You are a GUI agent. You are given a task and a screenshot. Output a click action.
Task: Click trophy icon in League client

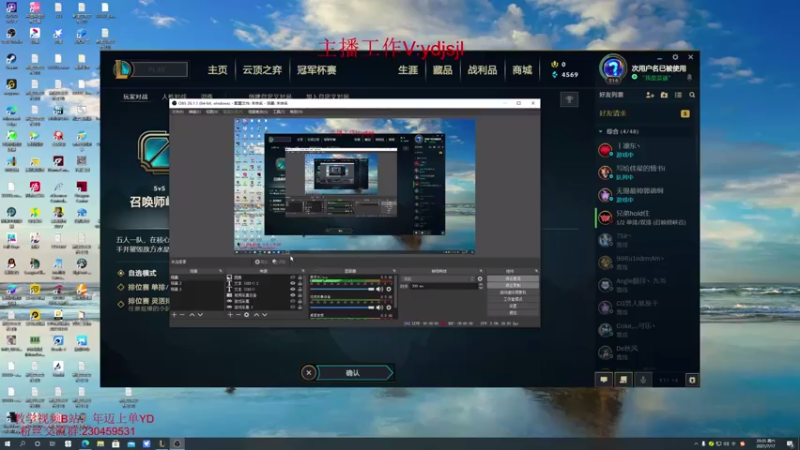(569, 99)
